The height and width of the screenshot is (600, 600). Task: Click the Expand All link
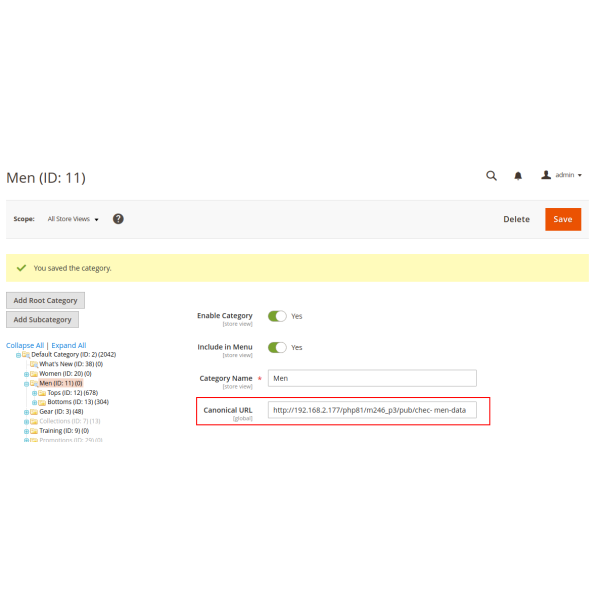69,345
